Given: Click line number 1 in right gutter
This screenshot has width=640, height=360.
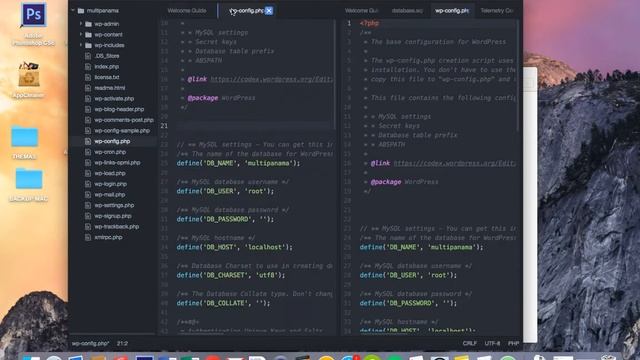Looking at the screenshot, I should click(349, 23).
